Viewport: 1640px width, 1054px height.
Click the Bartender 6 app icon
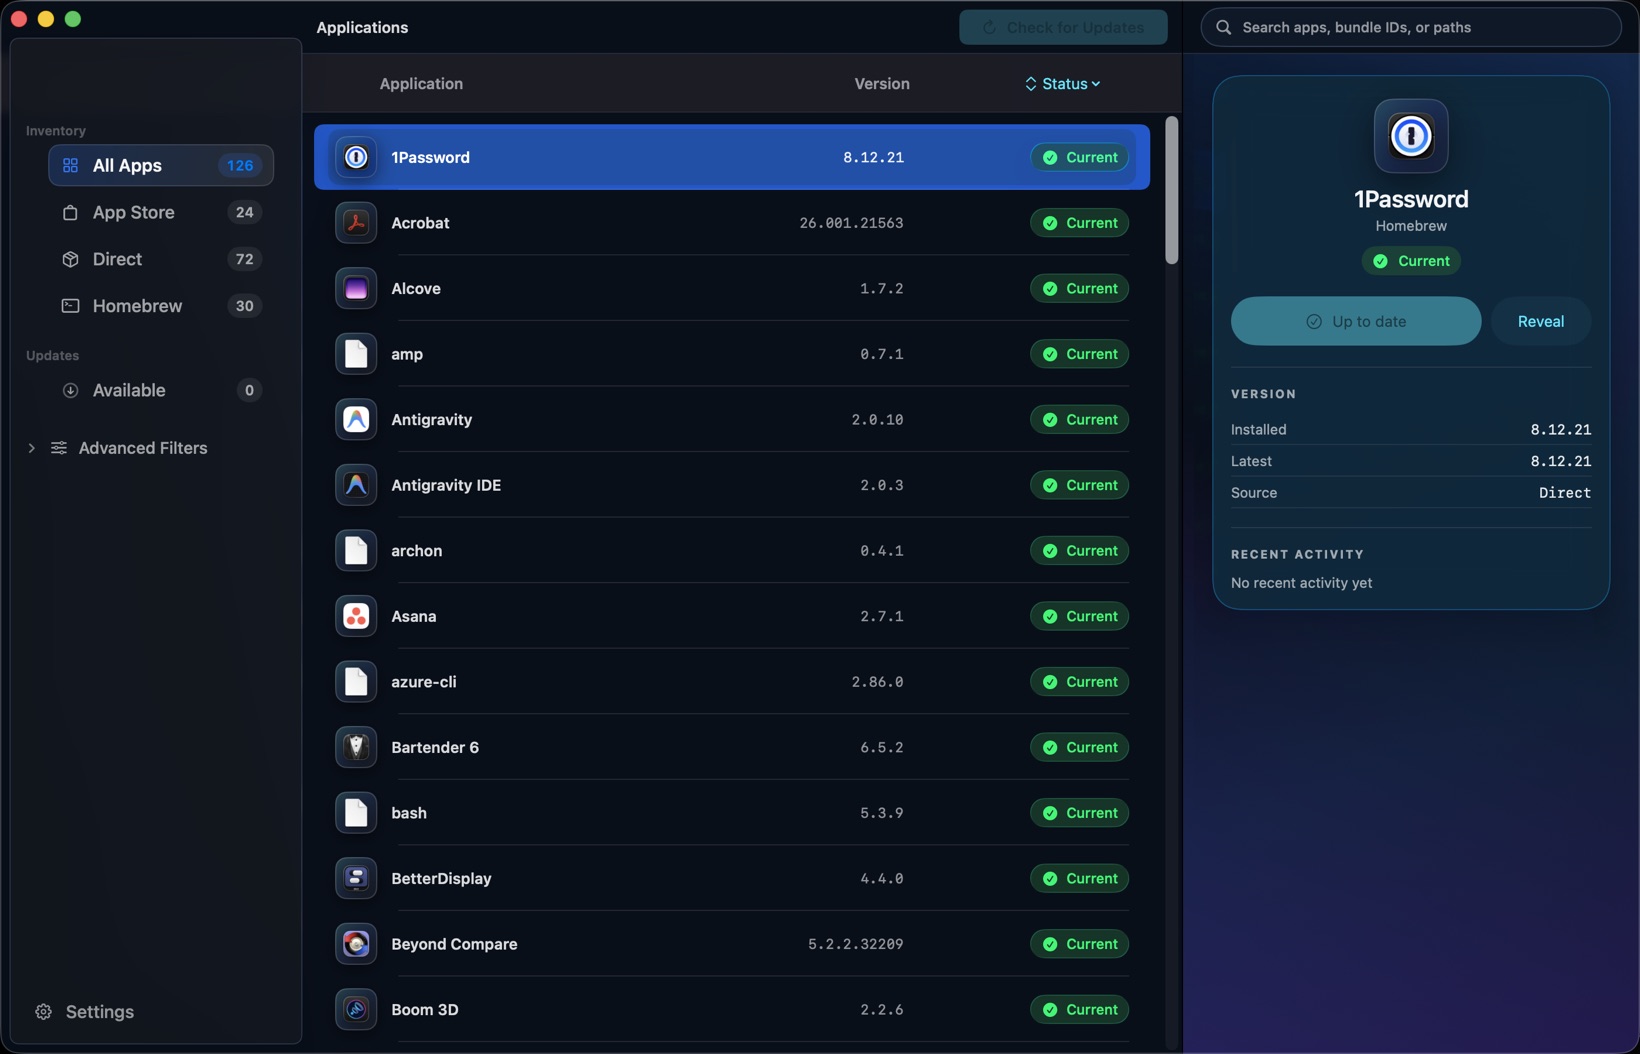tap(356, 747)
